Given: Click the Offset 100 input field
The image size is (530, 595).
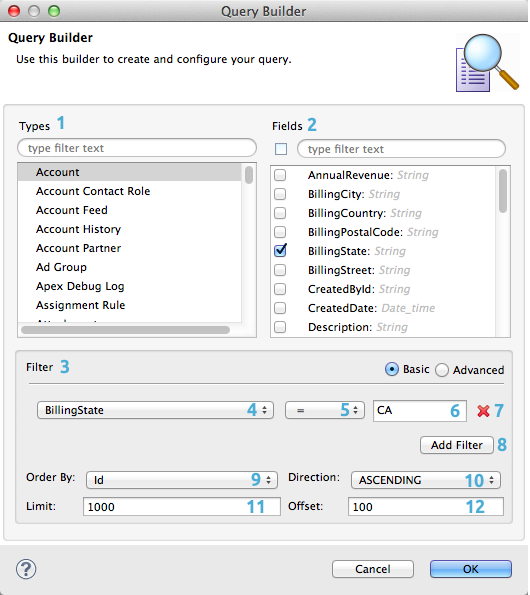Looking at the screenshot, I should point(426,507).
